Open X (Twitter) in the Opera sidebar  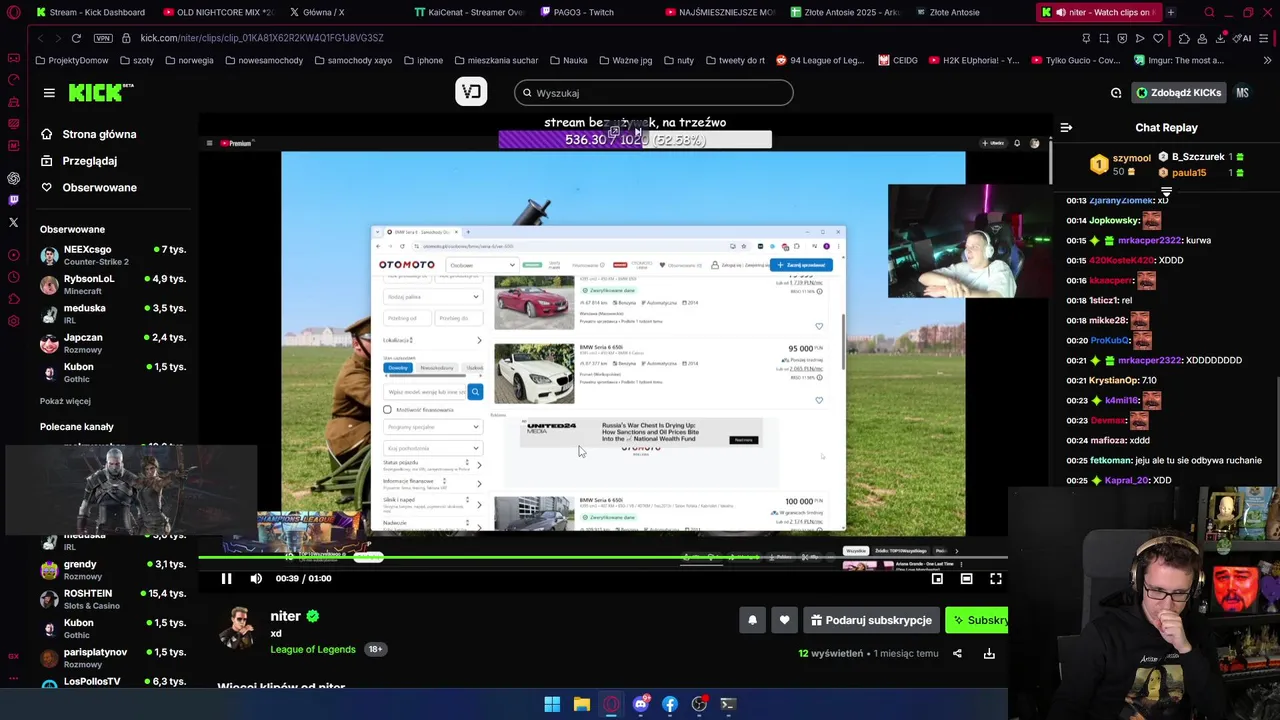point(13,223)
